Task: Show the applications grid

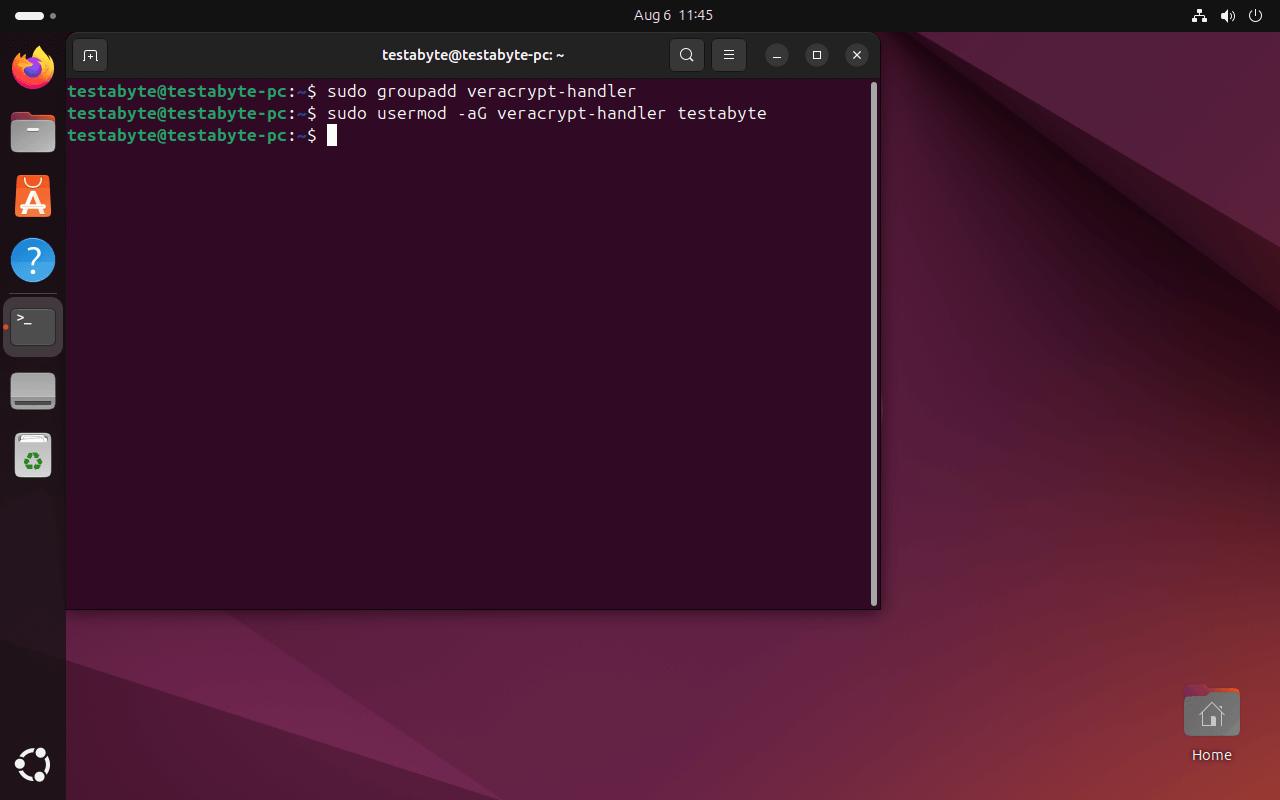Action: tap(32, 765)
